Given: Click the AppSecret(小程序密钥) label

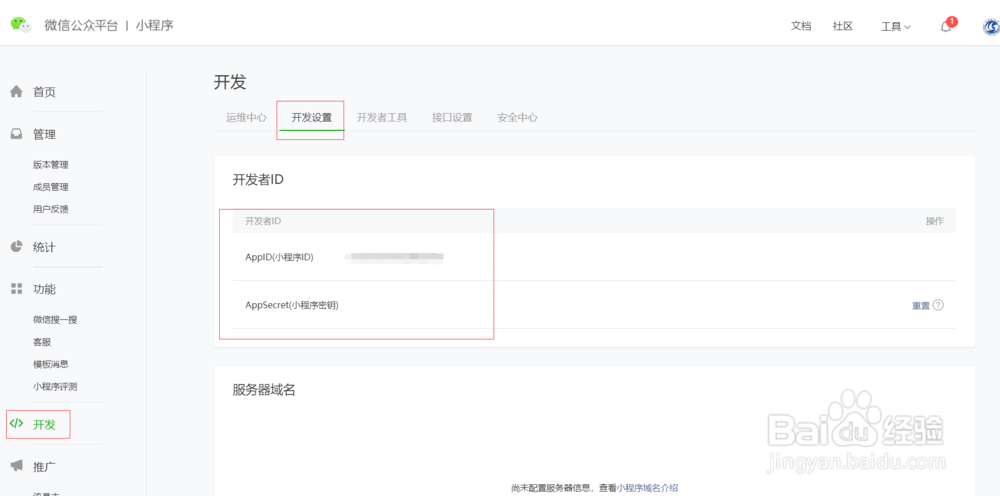Looking at the screenshot, I should (291, 305).
